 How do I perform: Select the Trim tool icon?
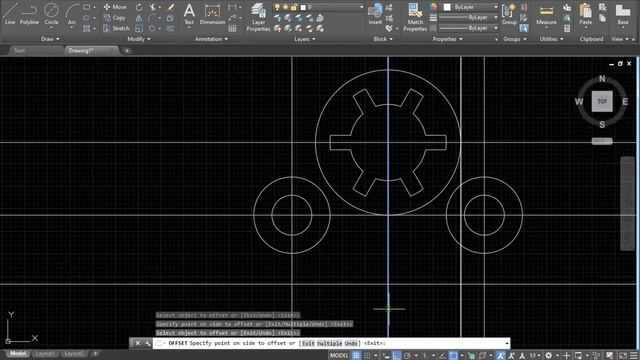pyautogui.click(x=153, y=7)
